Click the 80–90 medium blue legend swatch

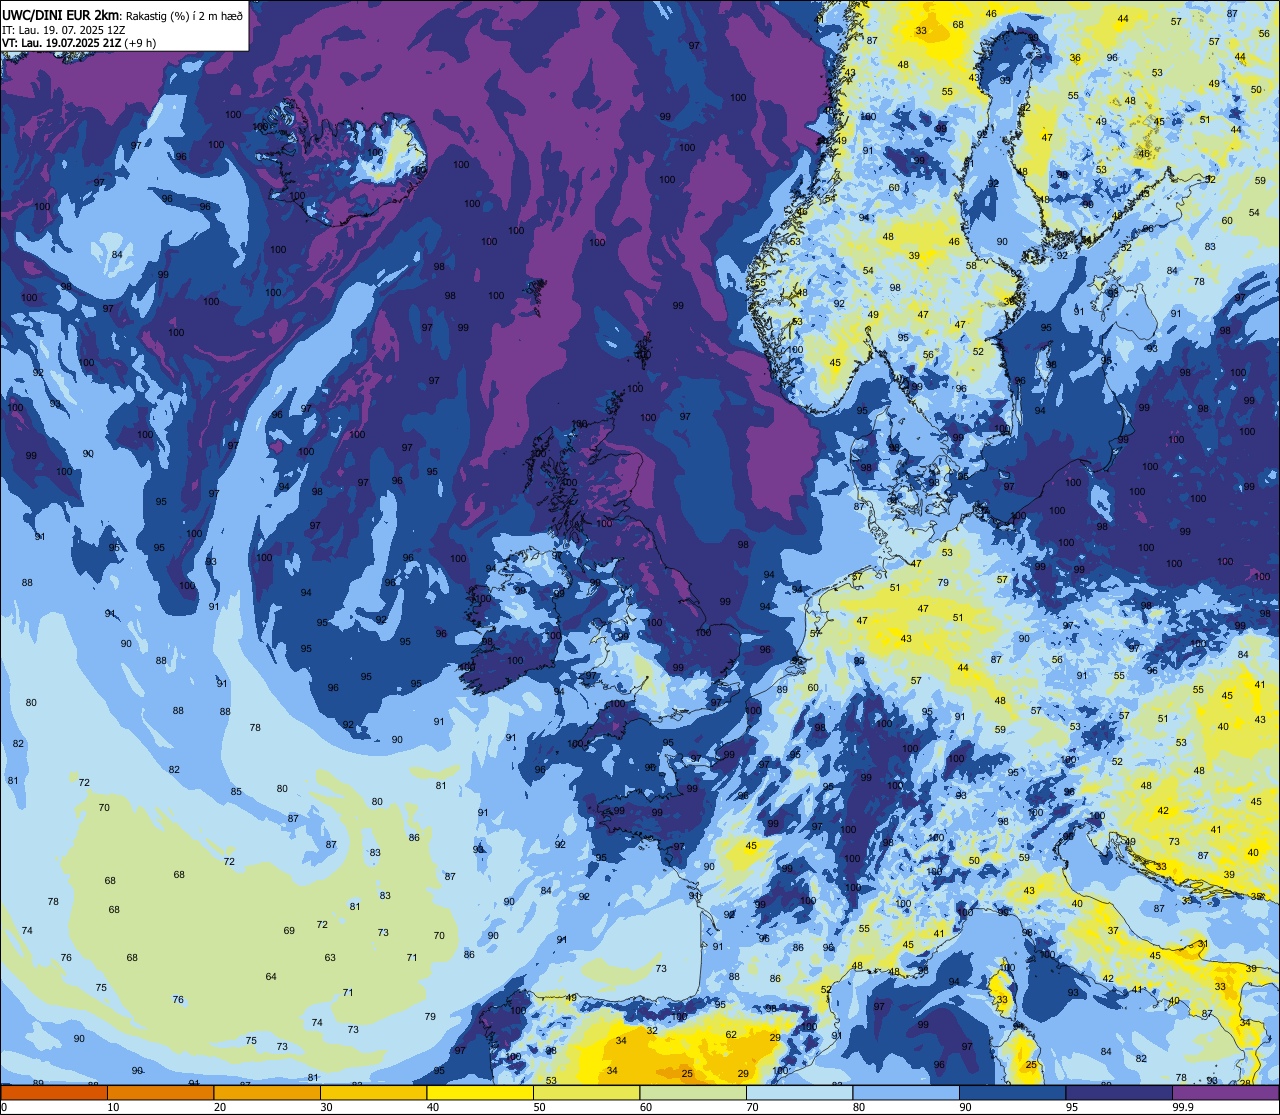(x=906, y=1092)
